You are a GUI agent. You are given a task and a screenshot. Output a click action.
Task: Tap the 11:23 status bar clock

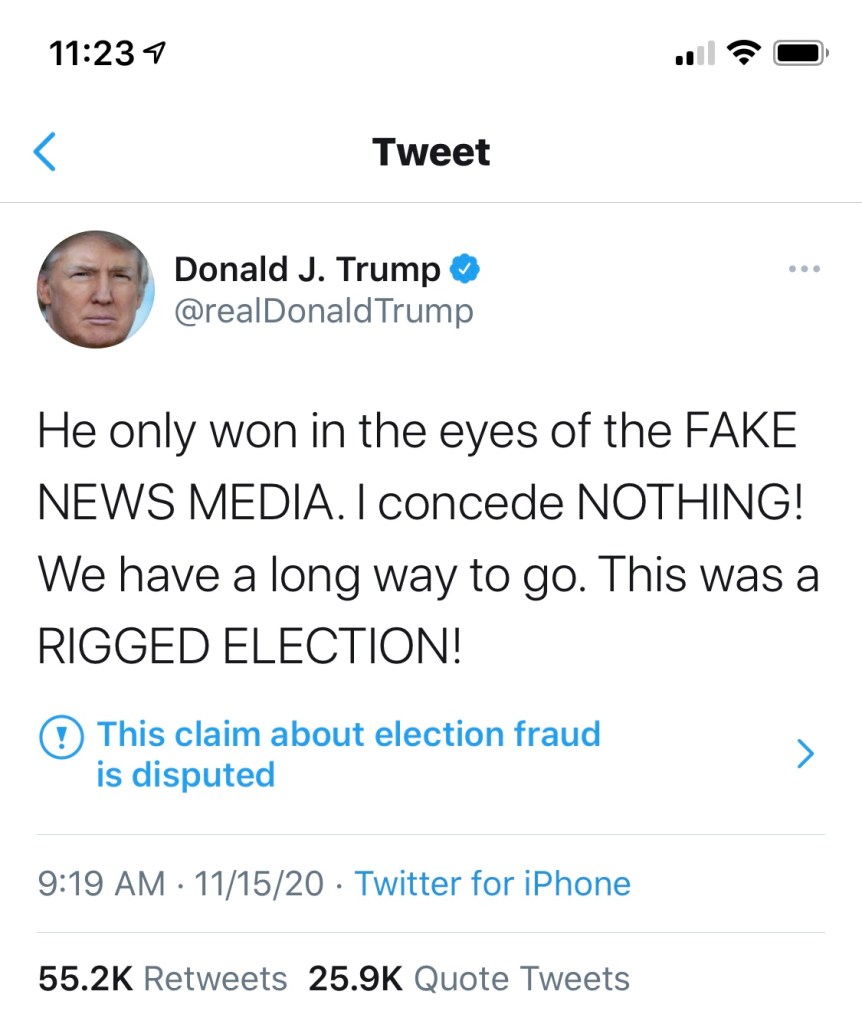click(91, 53)
